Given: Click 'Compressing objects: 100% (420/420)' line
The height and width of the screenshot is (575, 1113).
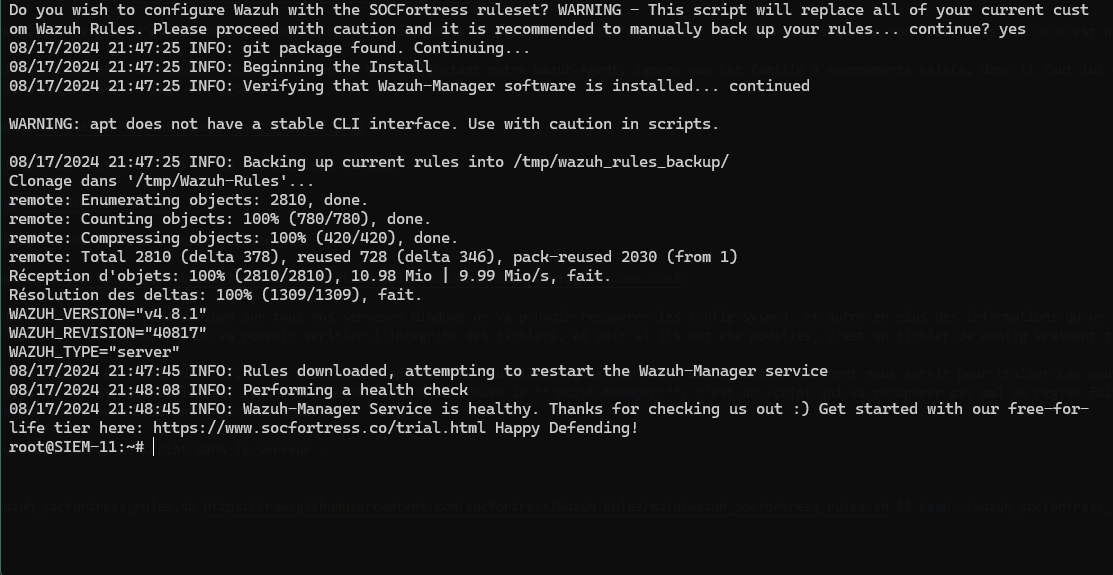Looking at the screenshot, I should click(x=234, y=239).
